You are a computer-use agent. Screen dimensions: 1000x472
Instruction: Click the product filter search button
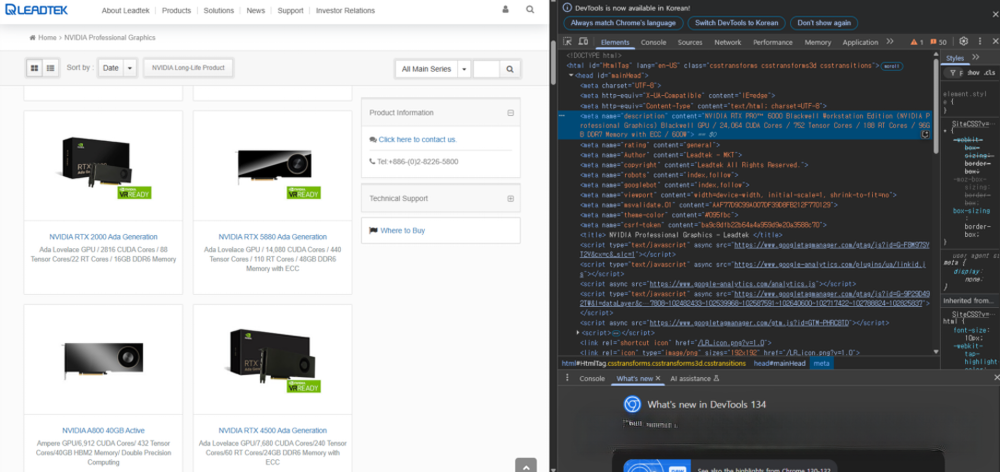point(510,69)
